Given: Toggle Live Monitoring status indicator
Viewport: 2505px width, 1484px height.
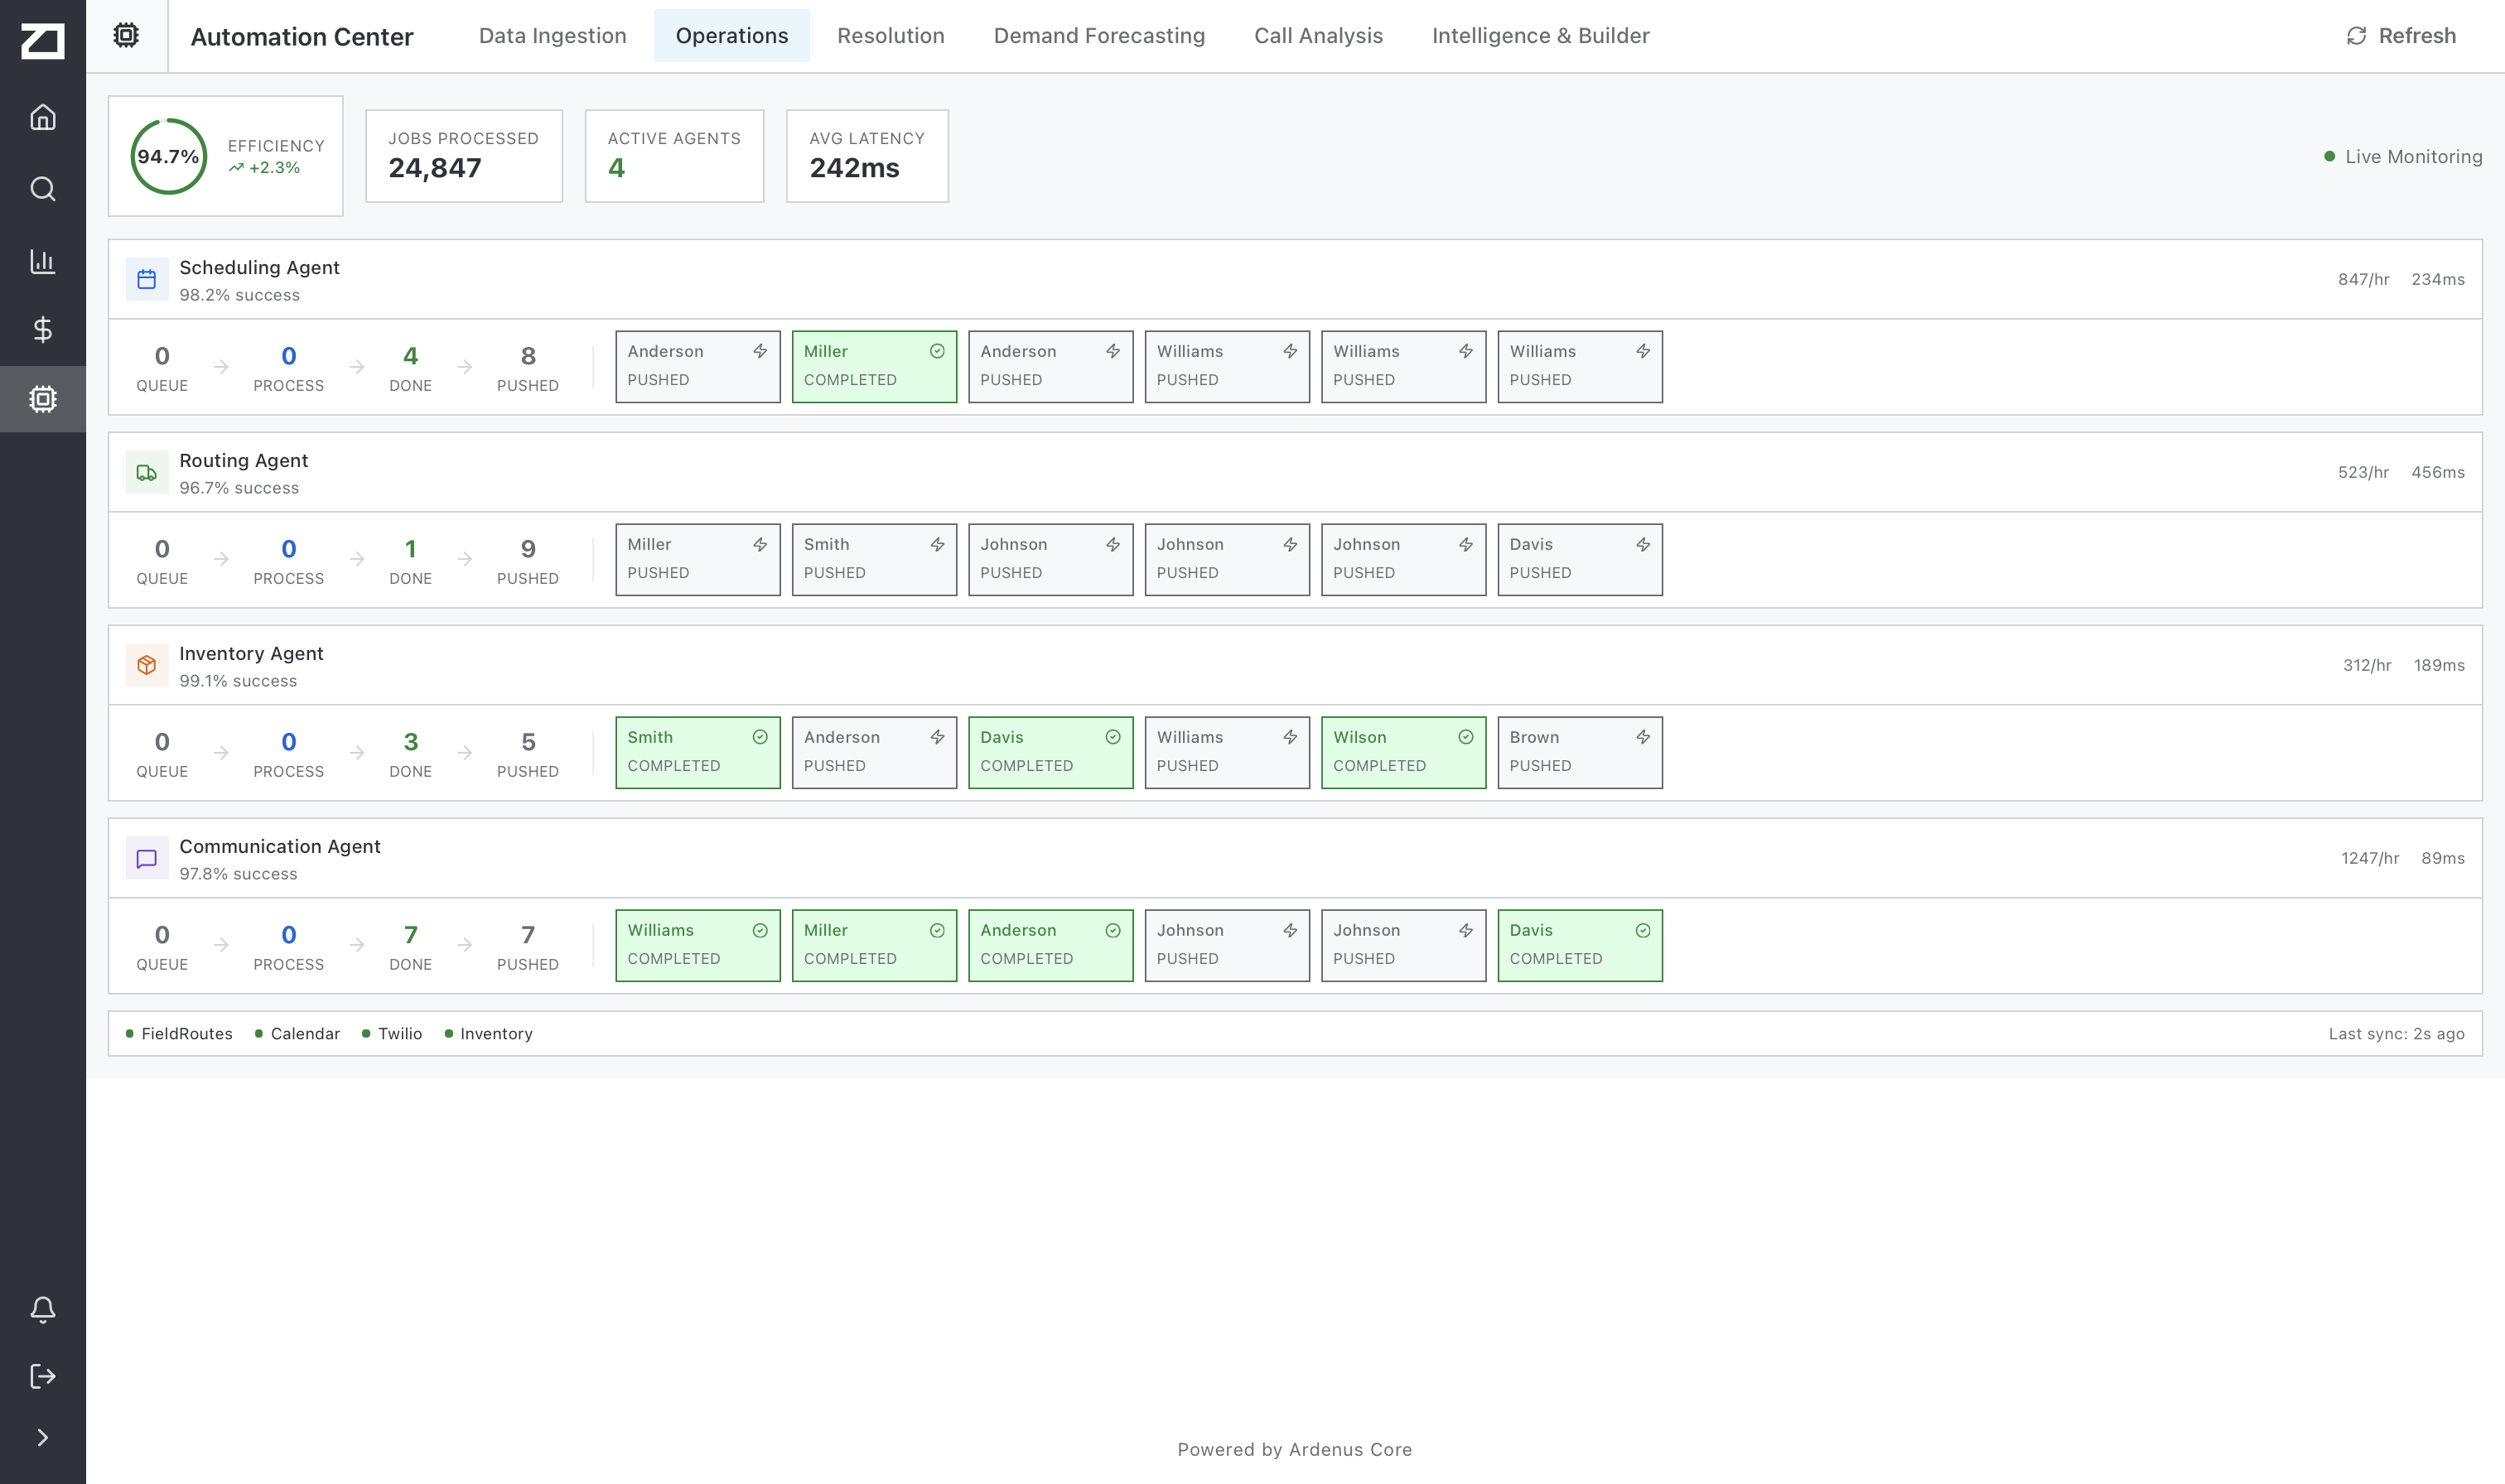Looking at the screenshot, I should pyautogui.click(x=2330, y=156).
